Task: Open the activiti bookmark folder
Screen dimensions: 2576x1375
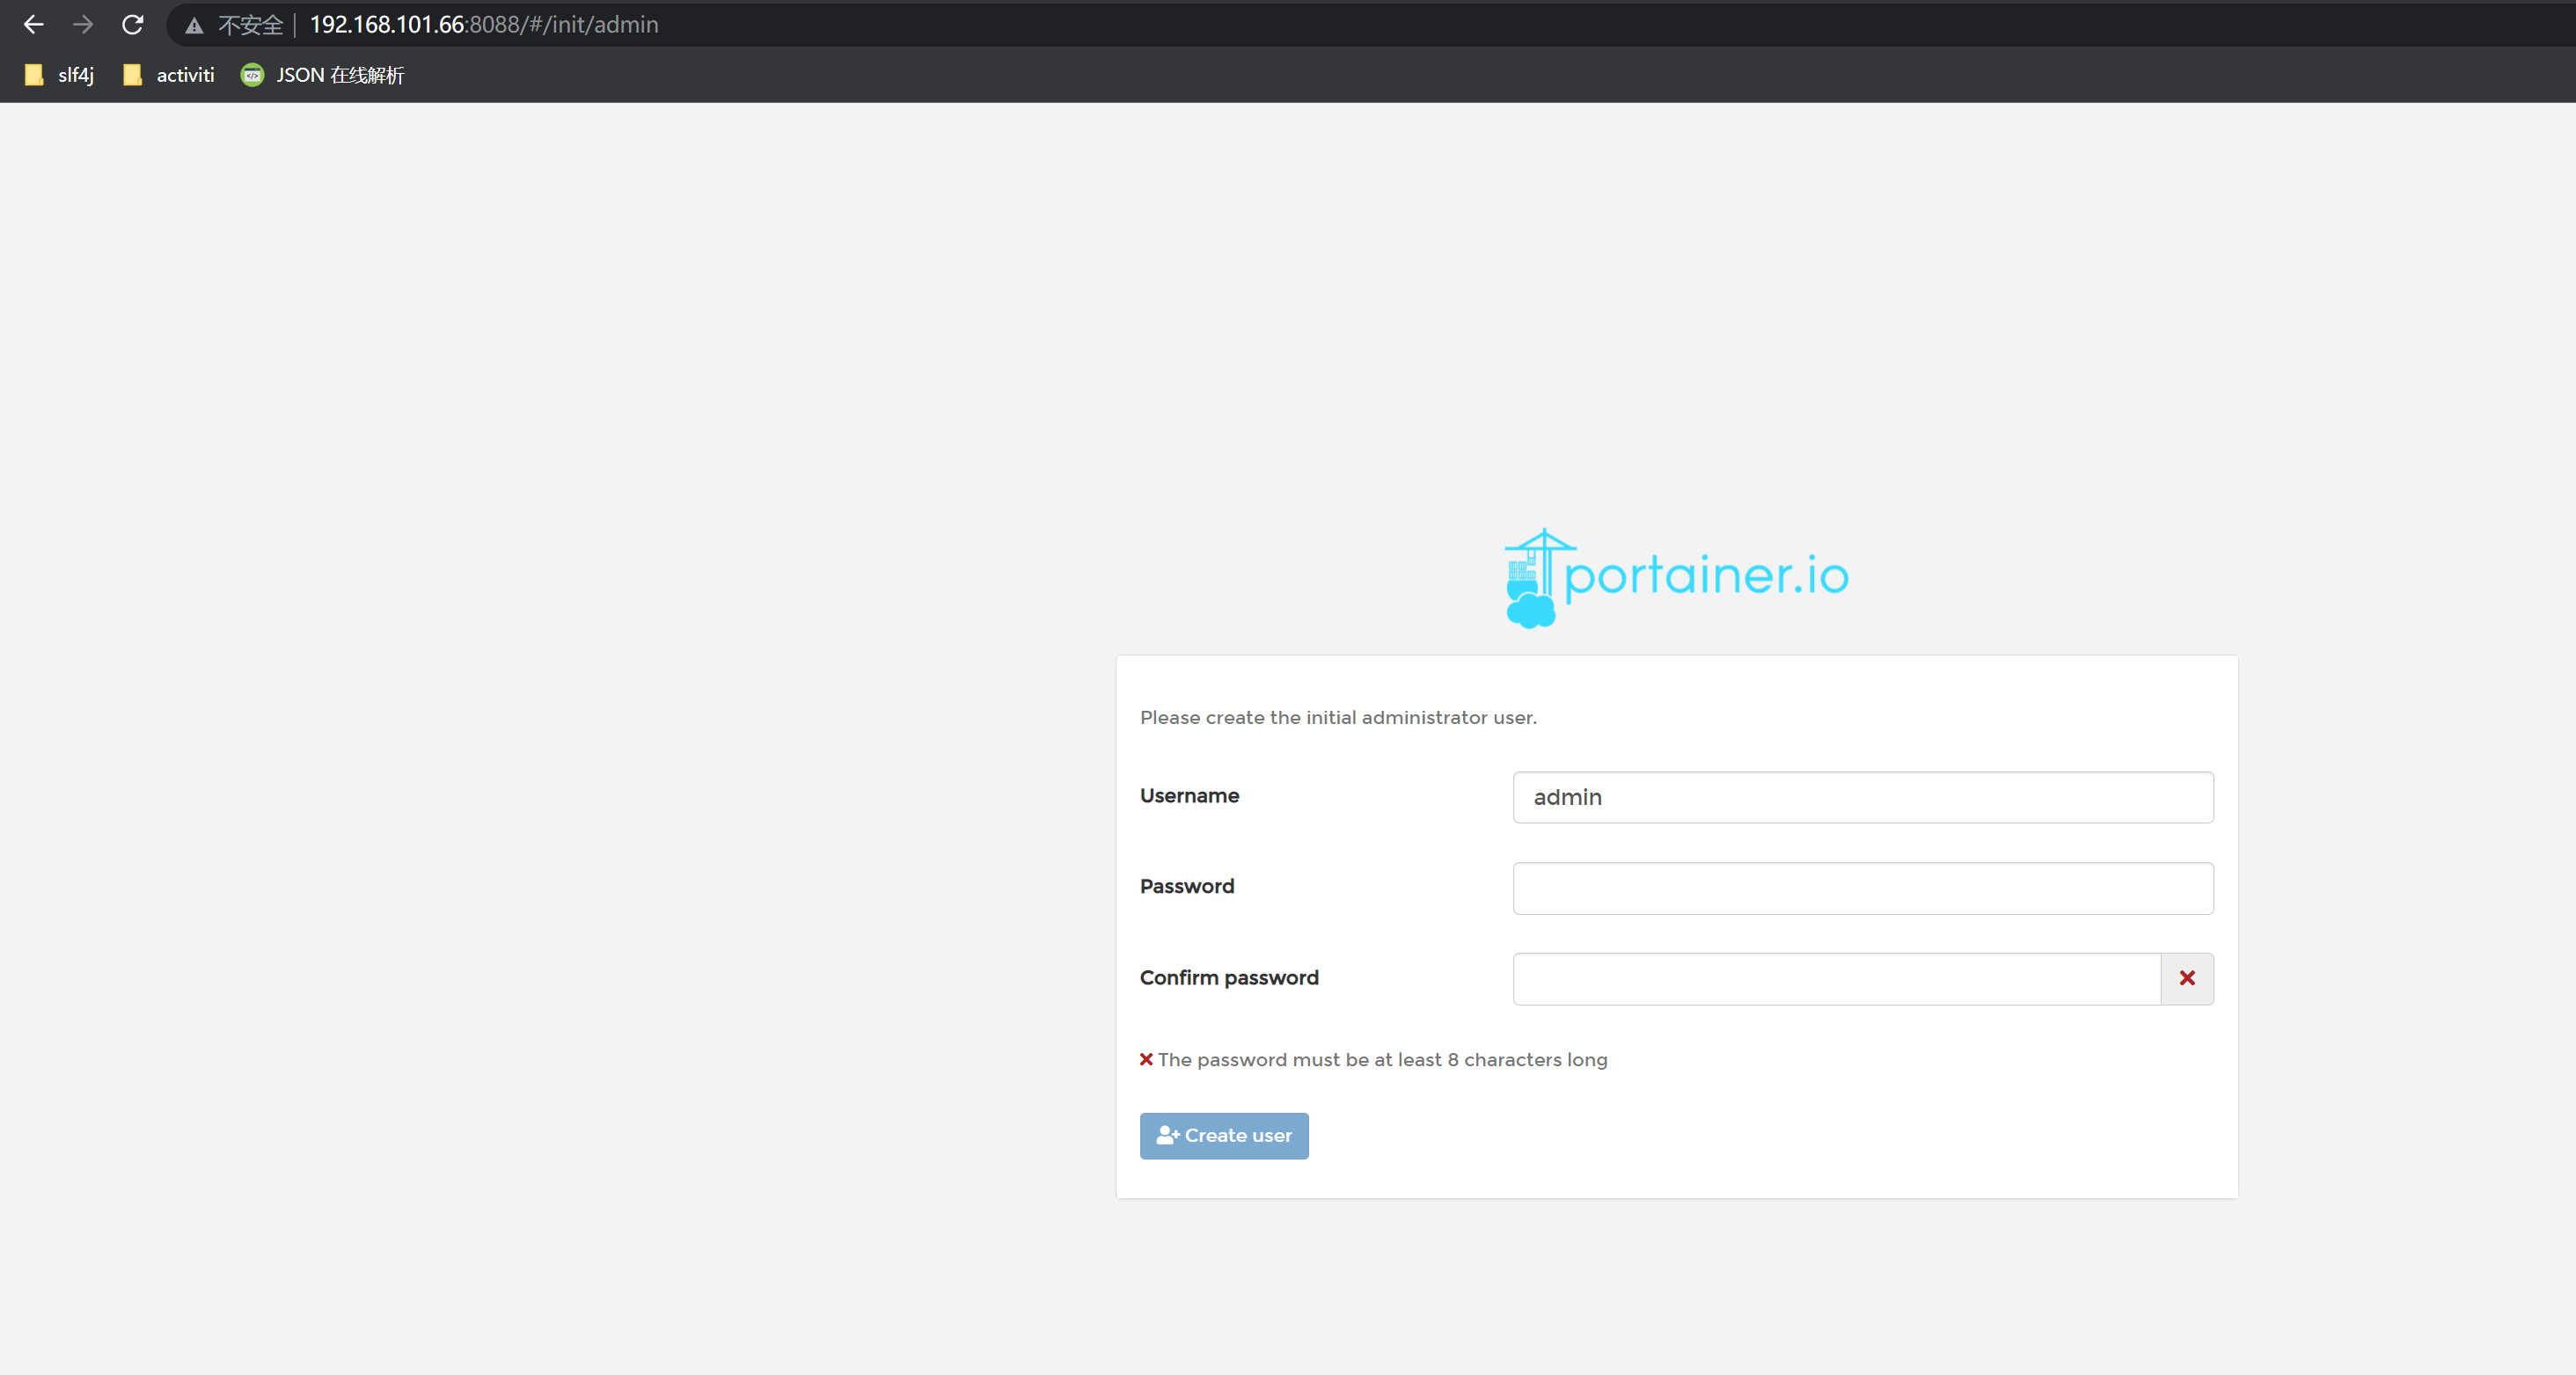Action: (169, 75)
